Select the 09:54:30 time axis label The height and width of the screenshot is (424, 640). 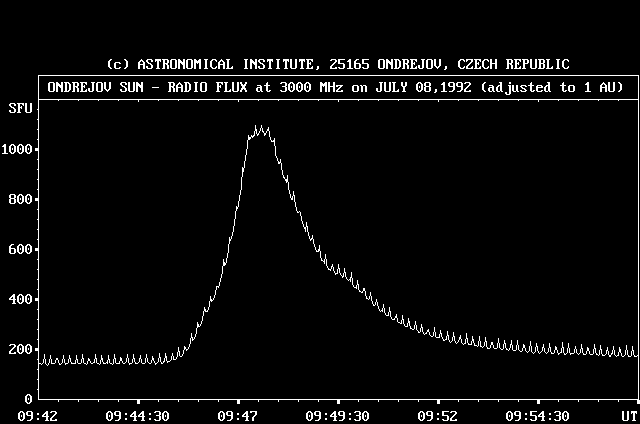tap(538, 415)
